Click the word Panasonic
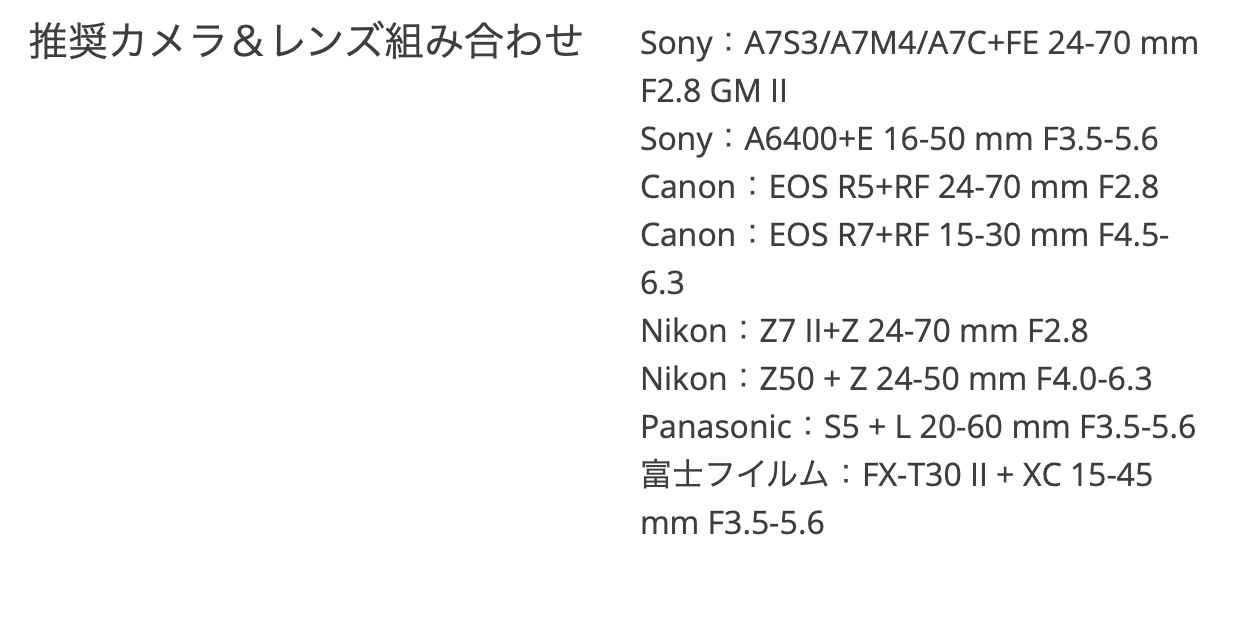This screenshot has width=1242, height=618. click(716, 427)
